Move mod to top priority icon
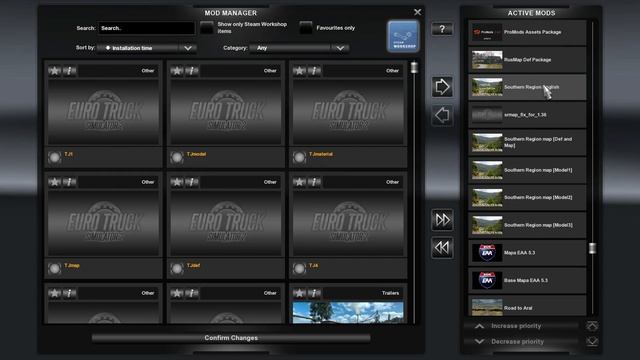Screen dimensions: 640x360 pos(592,326)
